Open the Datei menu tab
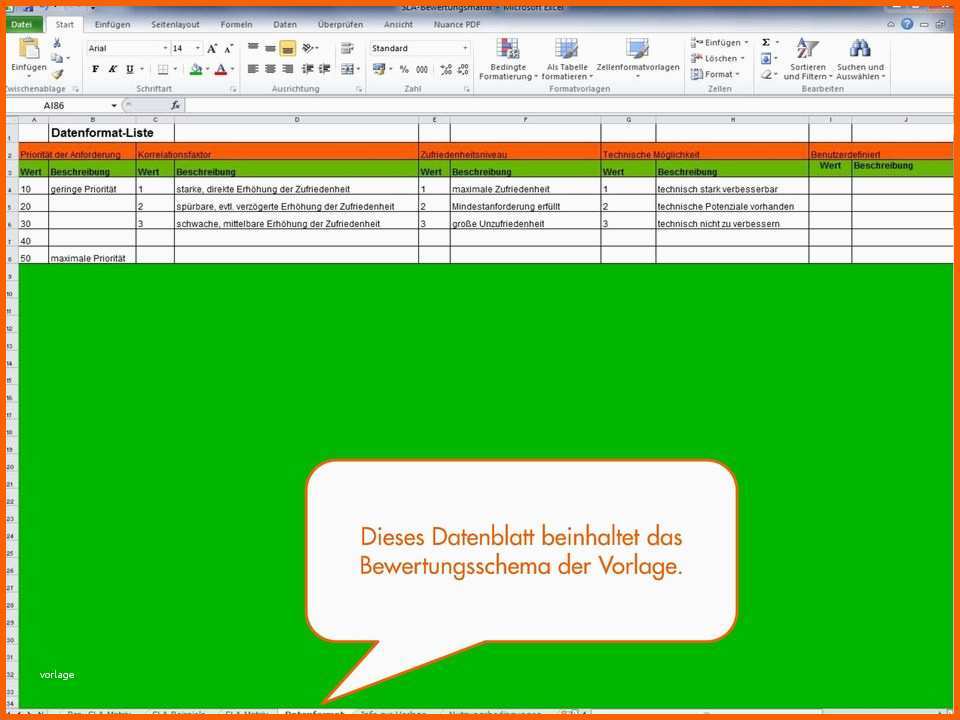This screenshot has width=960, height=720. [x=21, y=24]
